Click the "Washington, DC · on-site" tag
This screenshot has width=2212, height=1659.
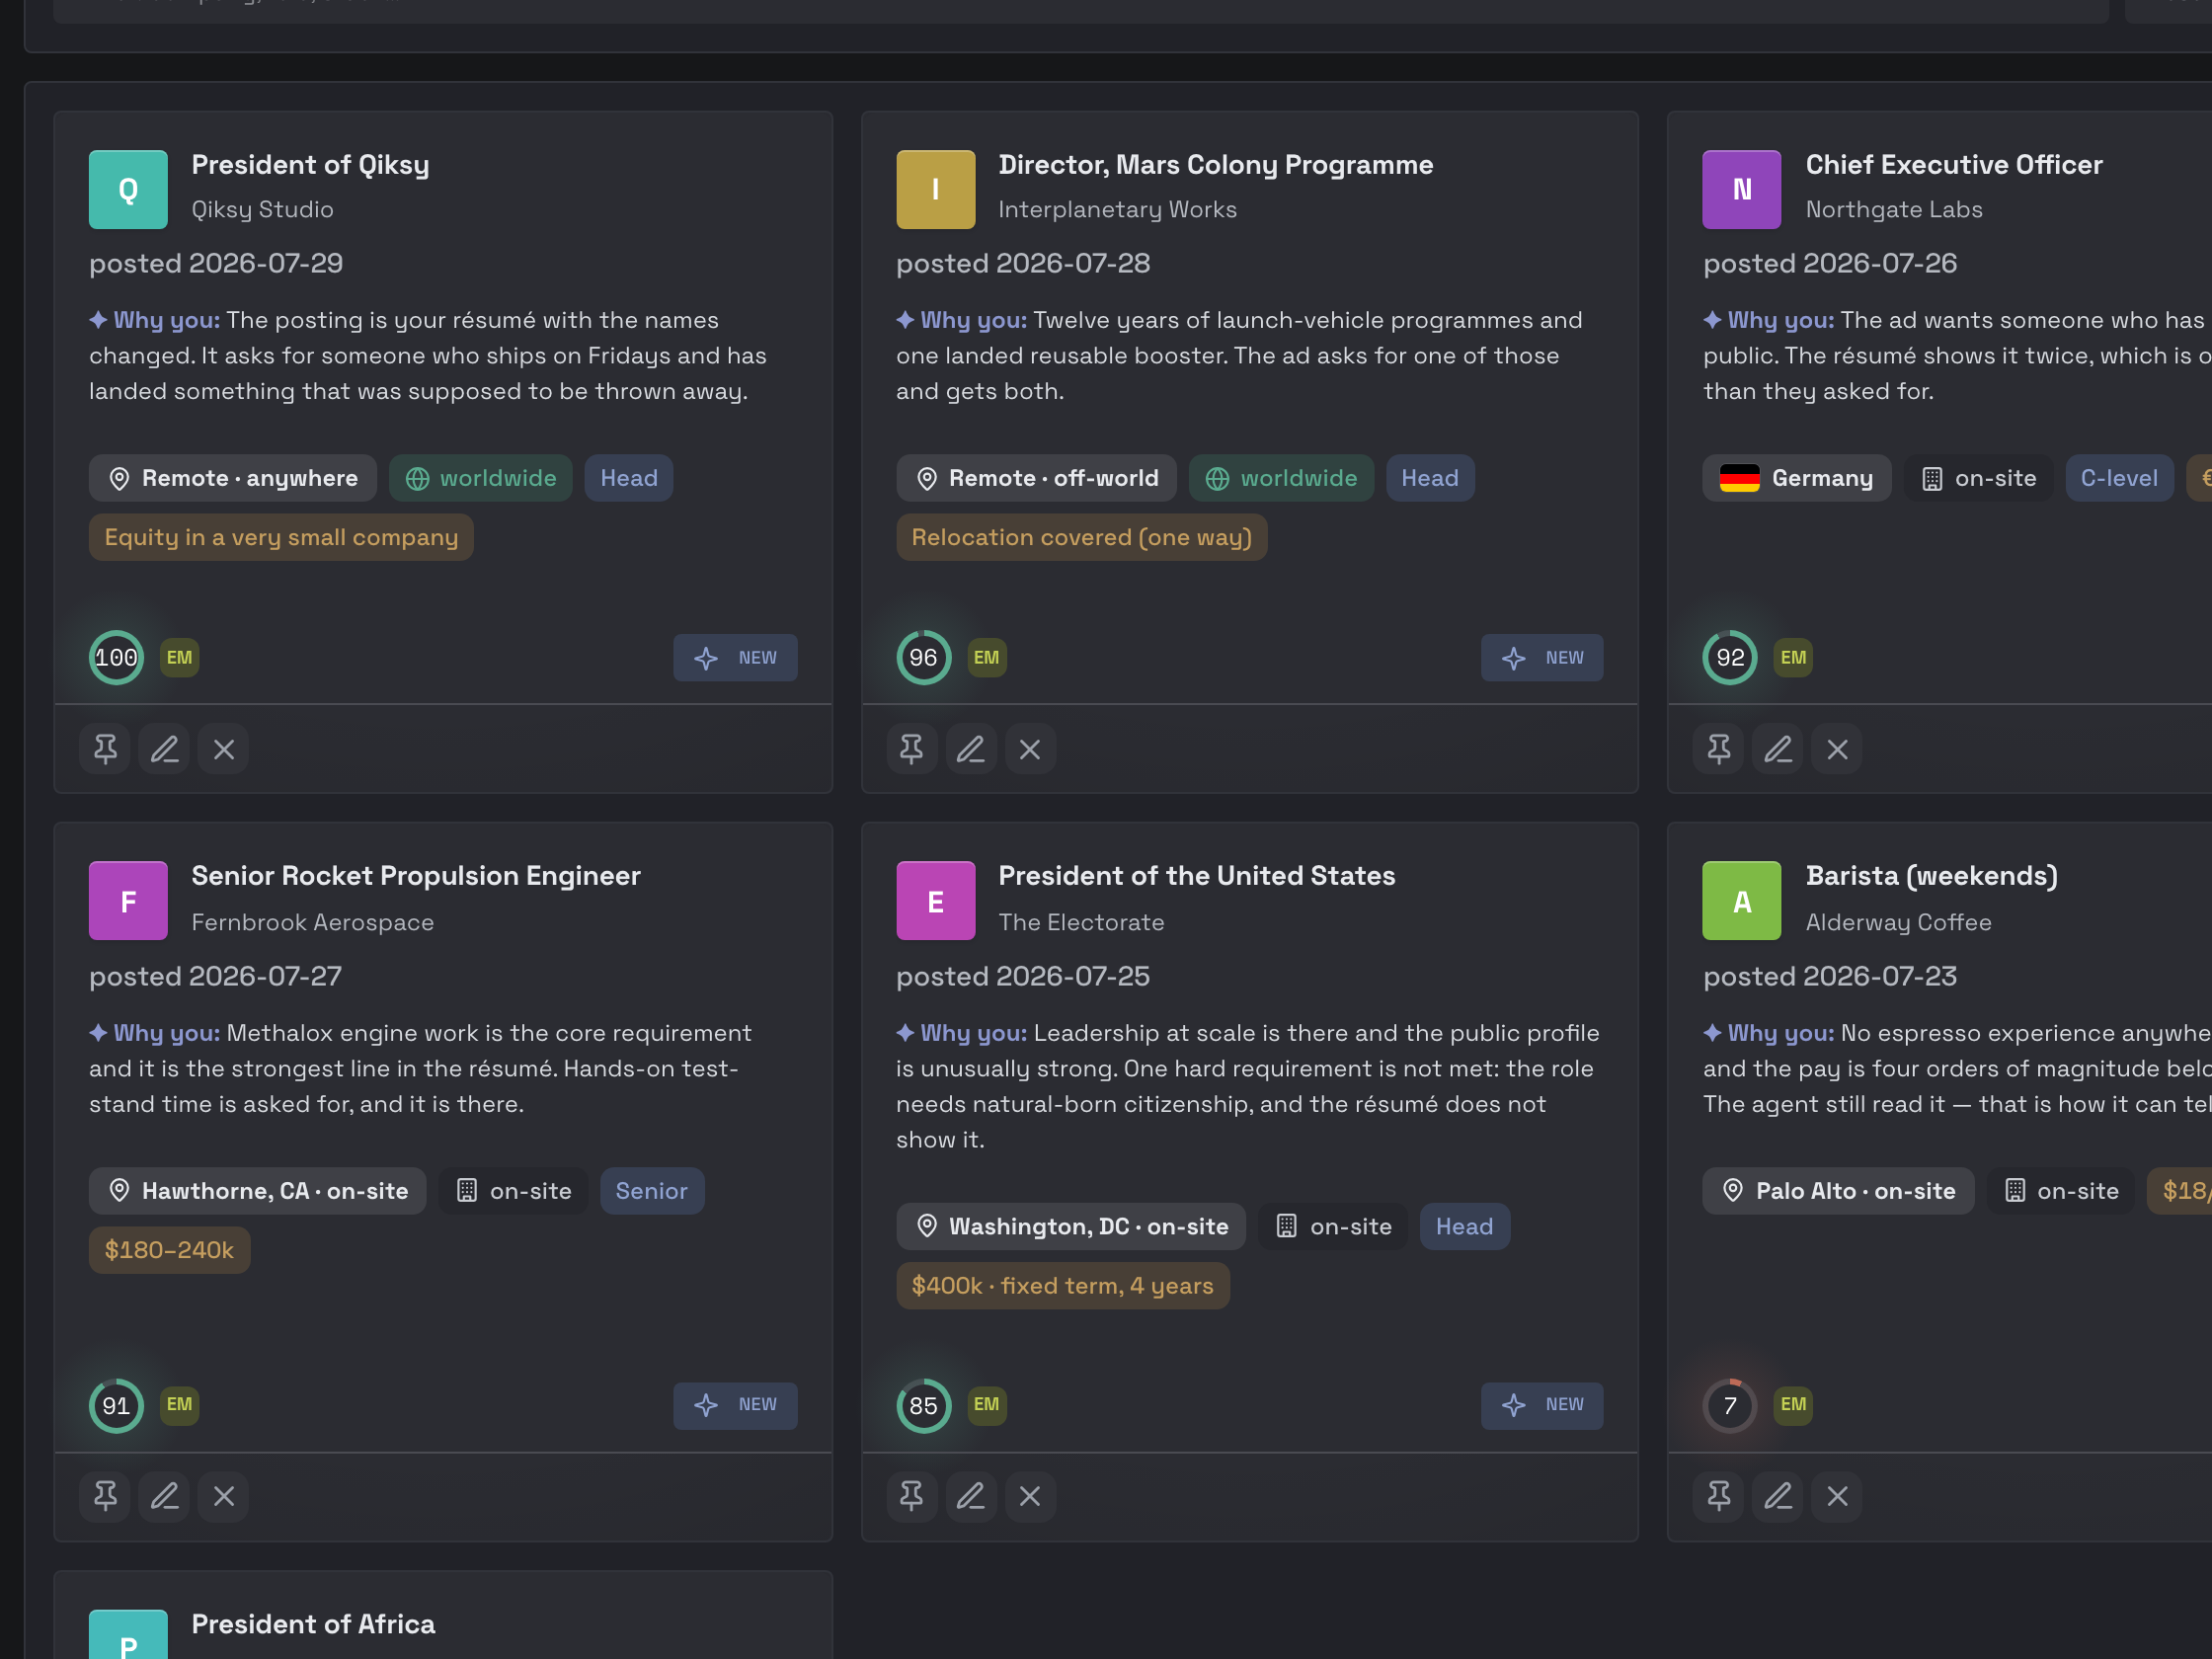[1071, 1226]
